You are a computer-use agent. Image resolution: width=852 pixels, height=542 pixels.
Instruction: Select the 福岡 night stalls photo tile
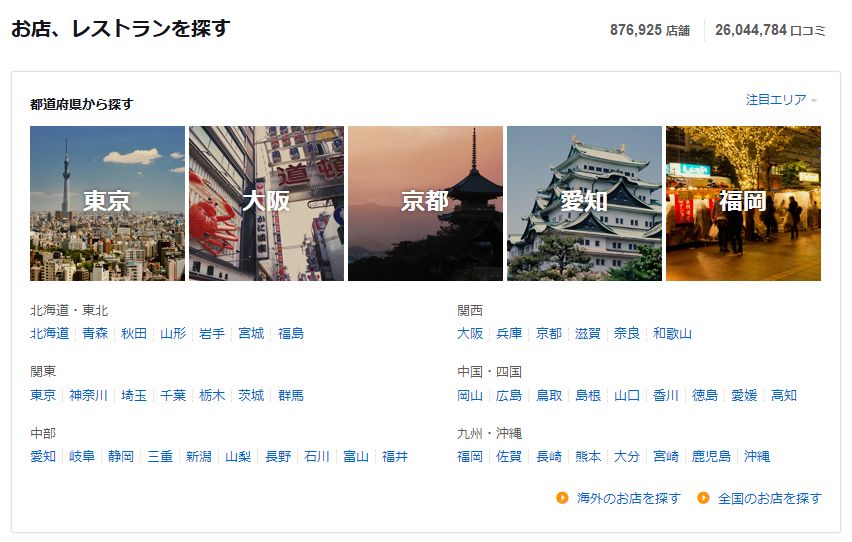pyautogui.click(x=743, y=203)
